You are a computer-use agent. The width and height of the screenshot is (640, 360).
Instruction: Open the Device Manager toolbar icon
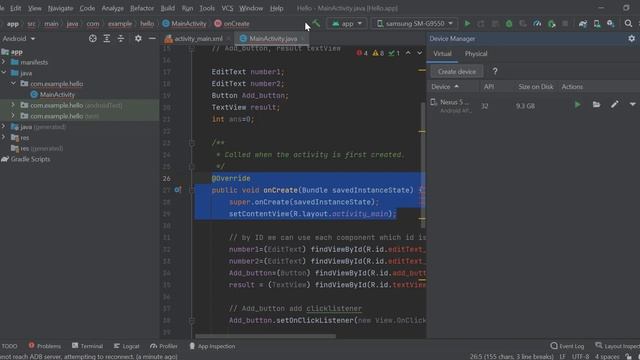point(597,24)
